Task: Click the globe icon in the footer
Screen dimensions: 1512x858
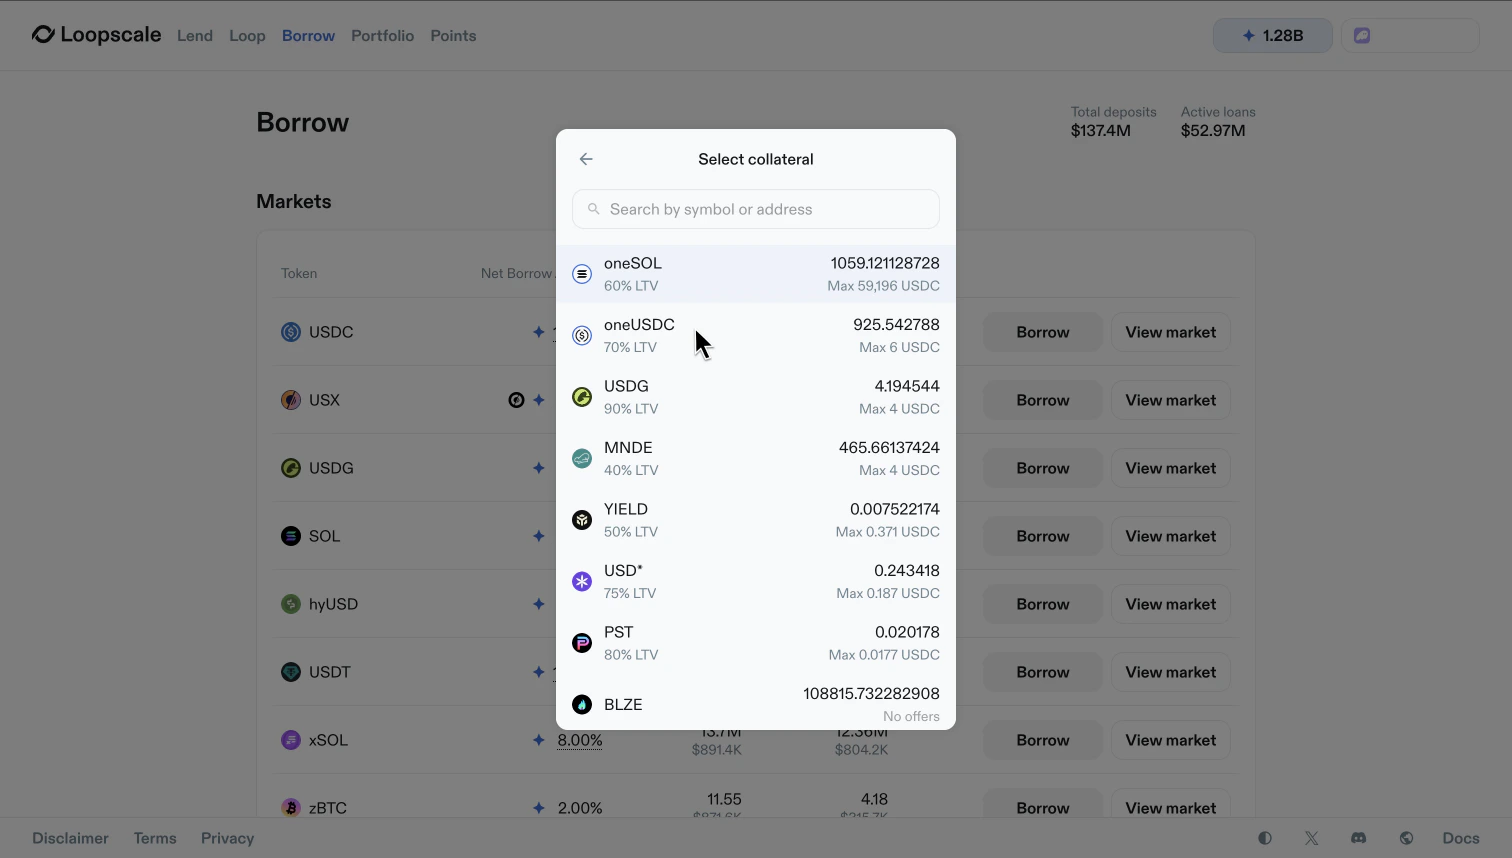Action: coord(1407,838)
